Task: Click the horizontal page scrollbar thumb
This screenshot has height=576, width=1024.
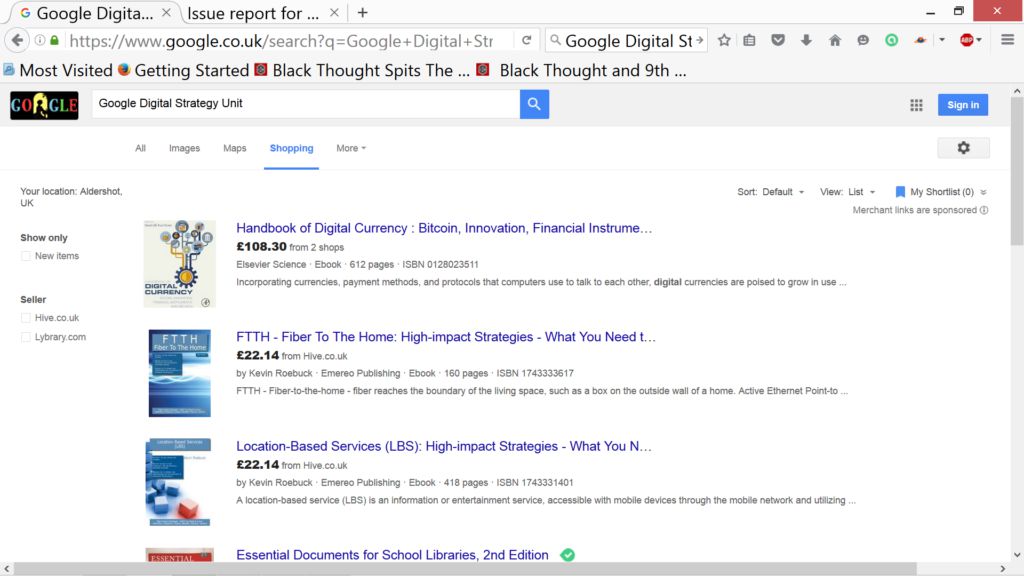Action: pyautogui.click(x=465, y=569)
